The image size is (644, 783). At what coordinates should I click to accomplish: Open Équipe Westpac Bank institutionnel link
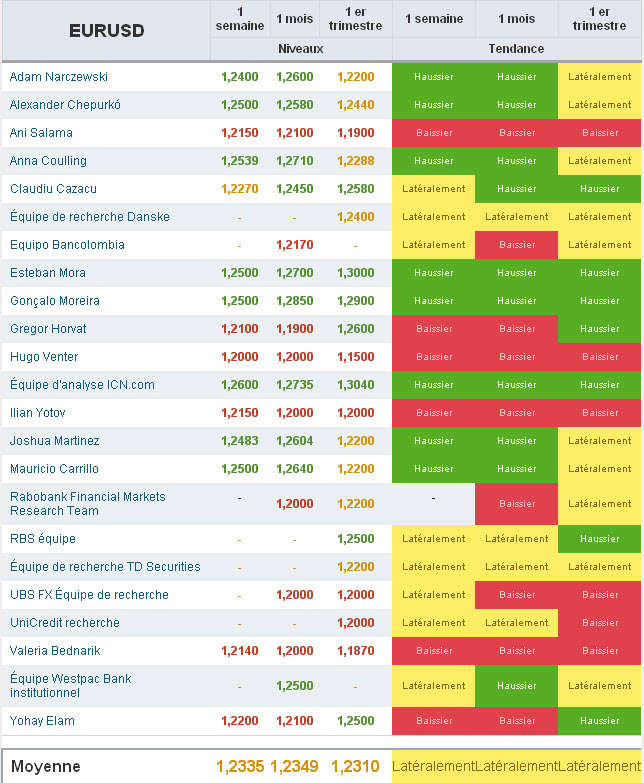(x=71, y=685)
